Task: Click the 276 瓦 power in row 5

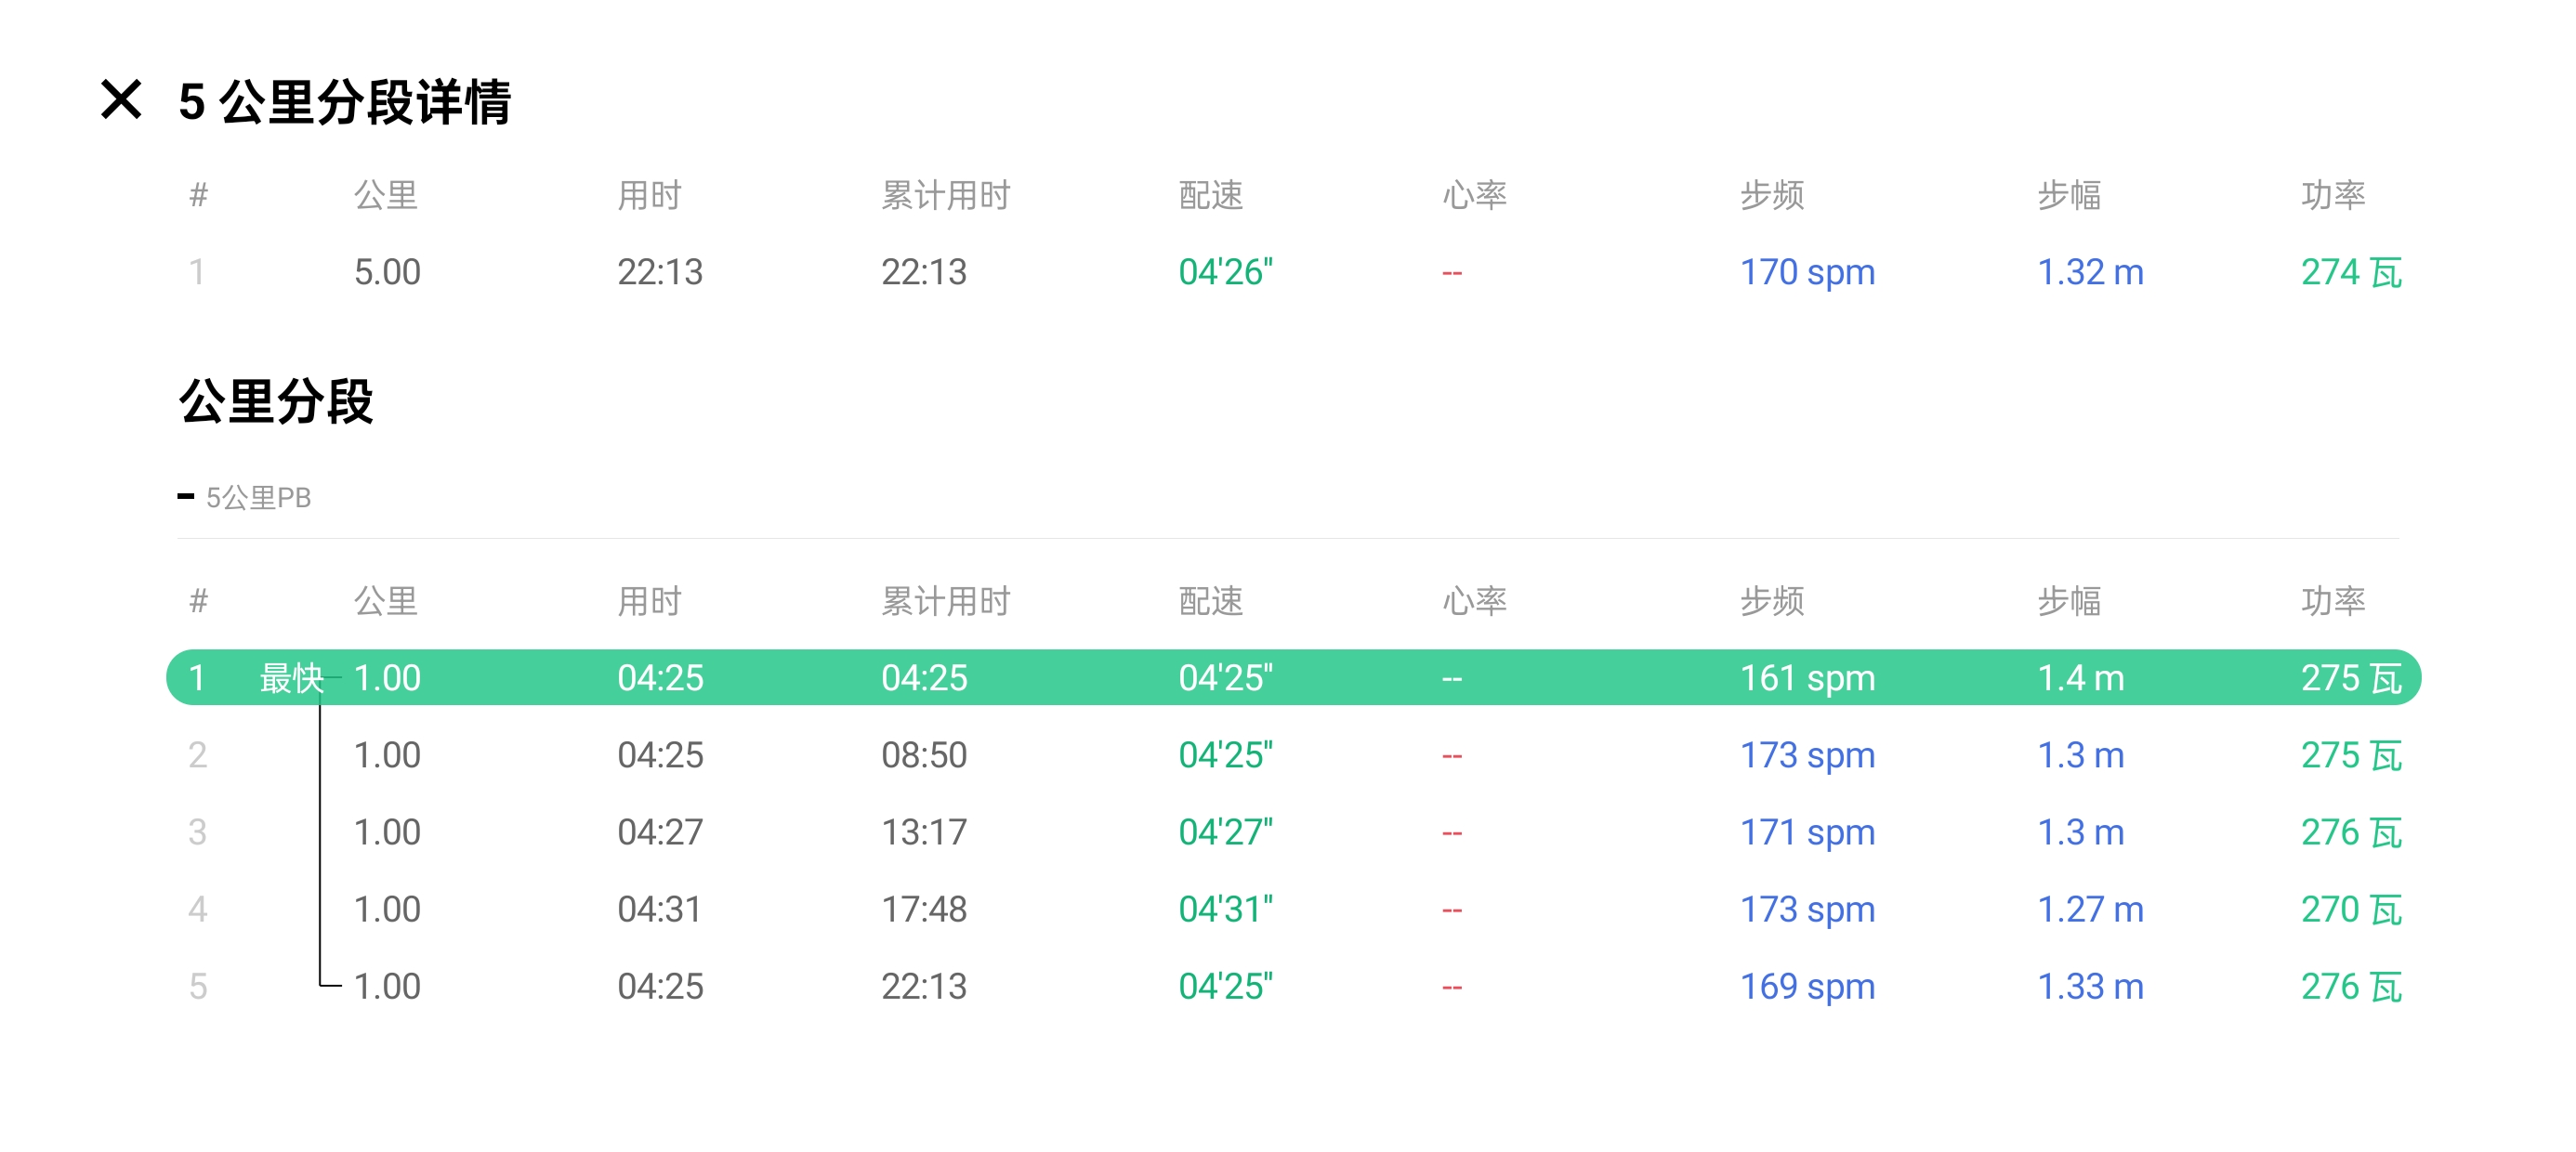Action: [x=2350, y=986]
